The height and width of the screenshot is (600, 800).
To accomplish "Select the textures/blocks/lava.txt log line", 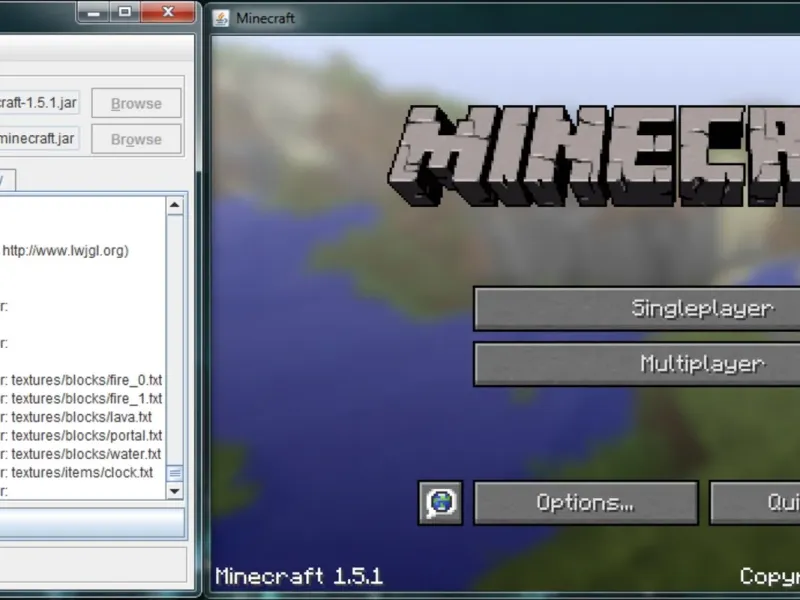I will coord(76,417).
